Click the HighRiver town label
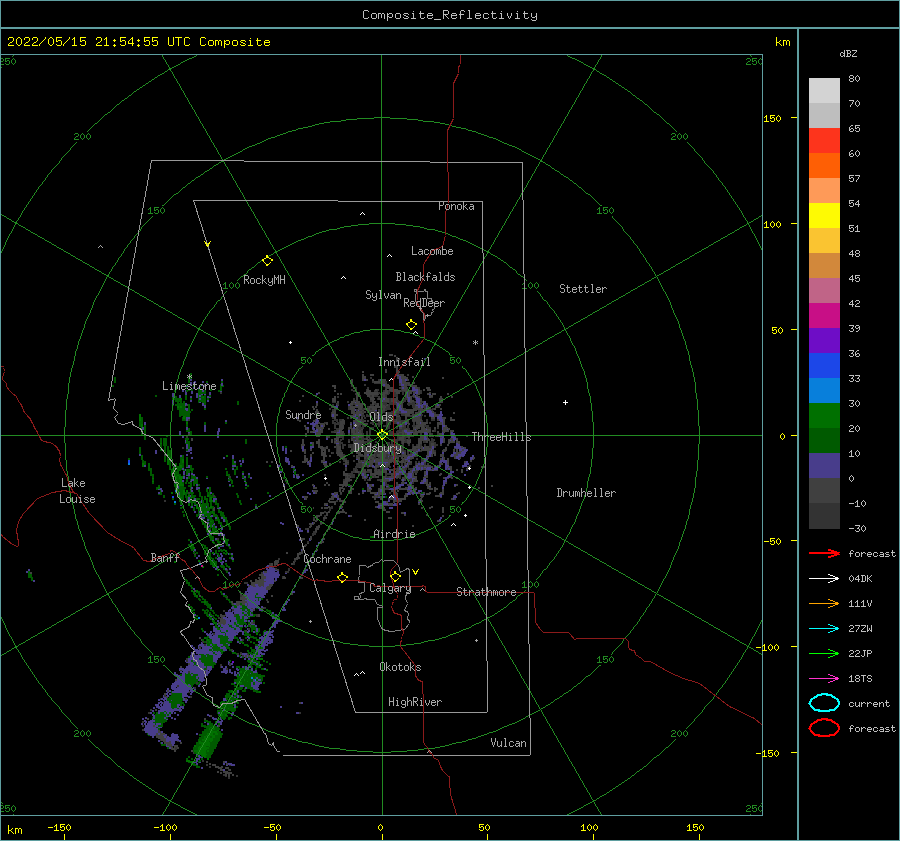Image resolution: width=900 pixels, height=841 pixels. (x=415, y=702)
